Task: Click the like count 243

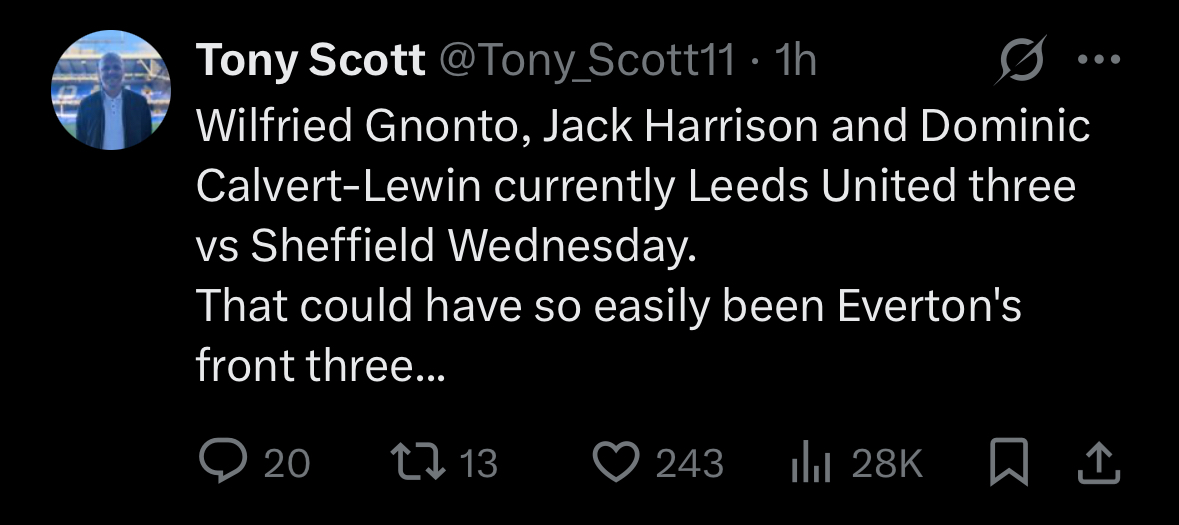Action: [x=689, y=463]
